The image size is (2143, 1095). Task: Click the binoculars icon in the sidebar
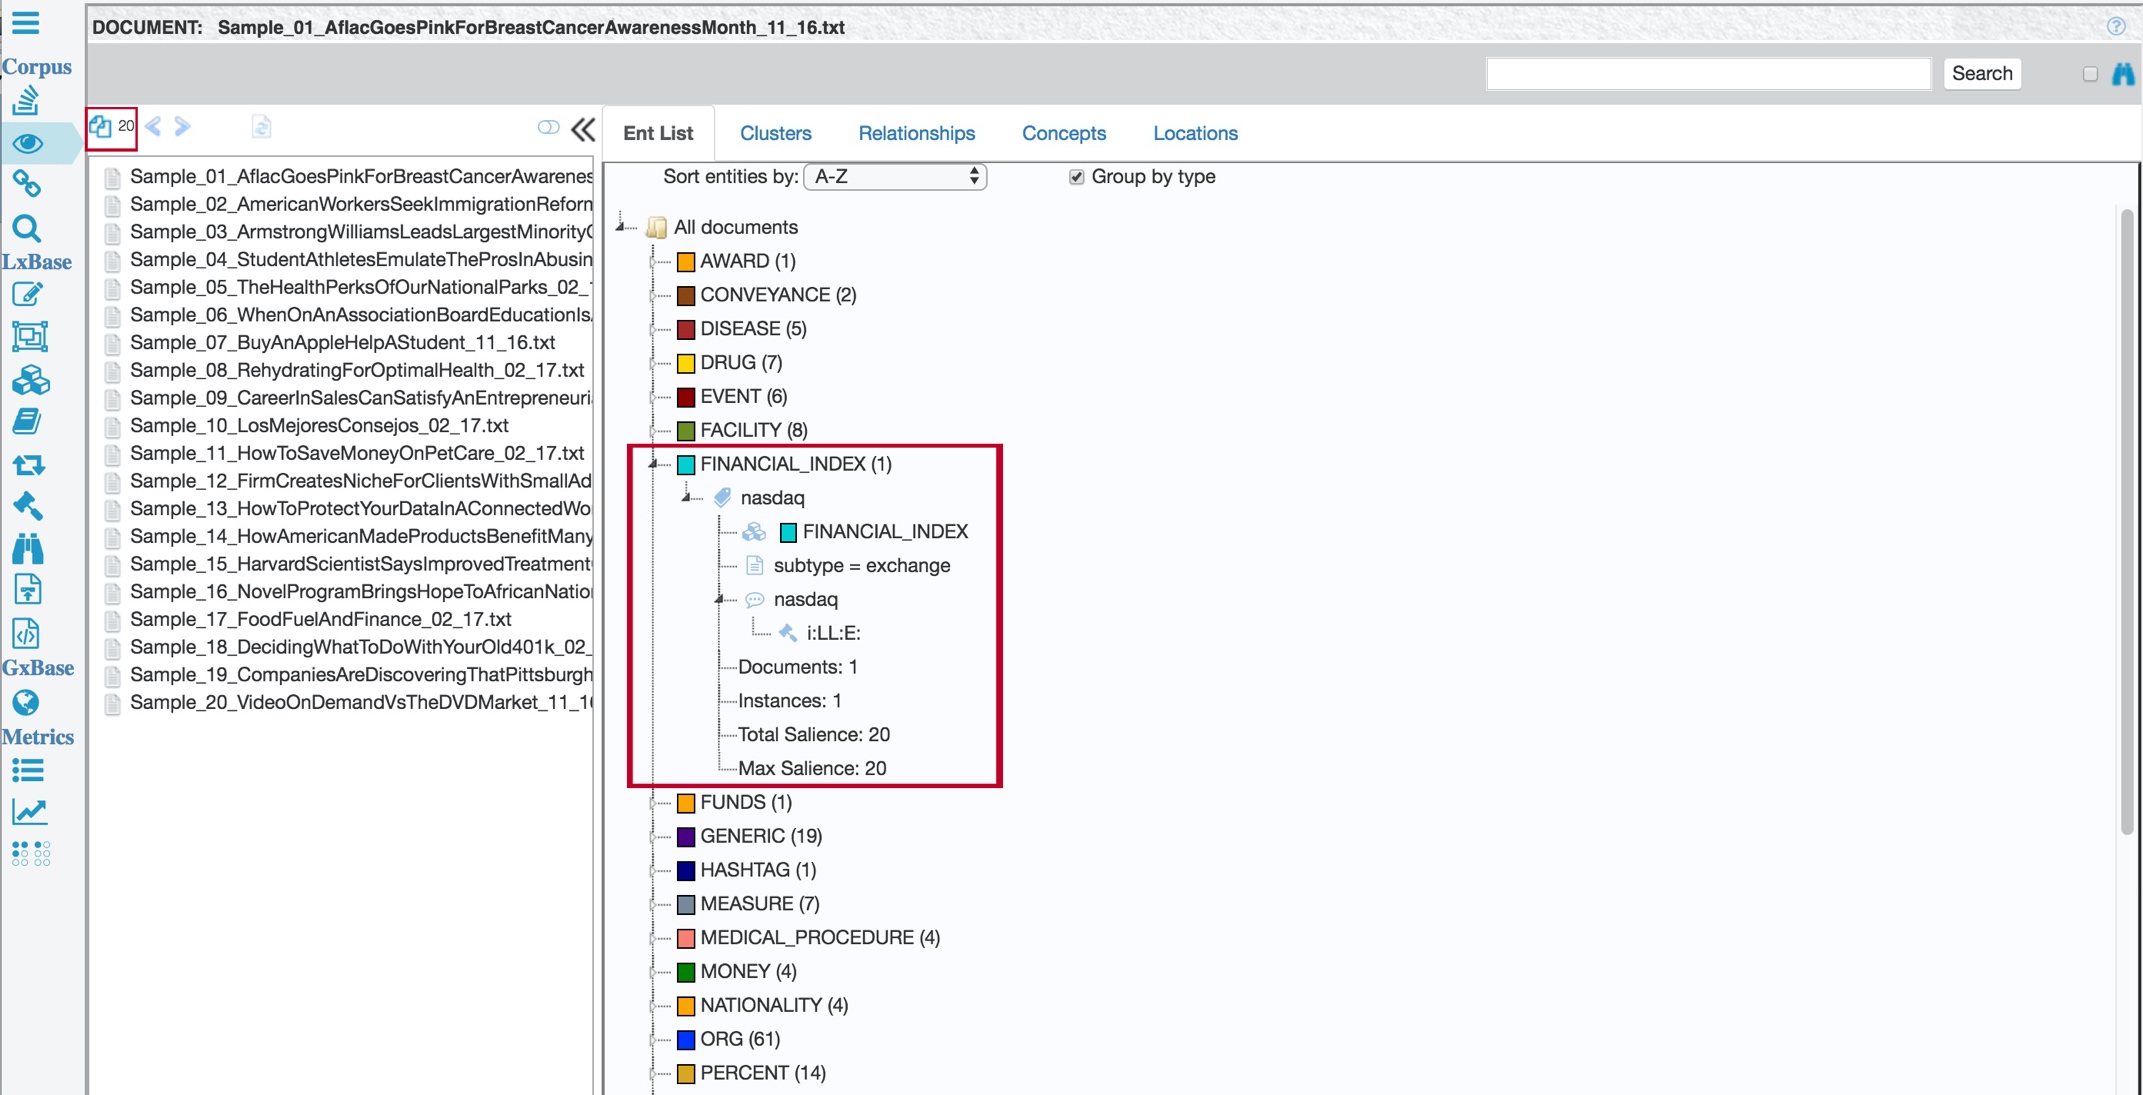tap(30, 548)
